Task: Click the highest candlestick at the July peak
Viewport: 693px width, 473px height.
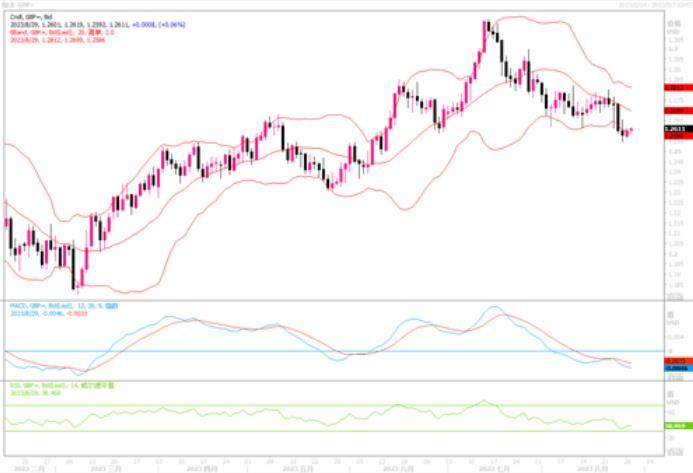Action: point(486,30)
